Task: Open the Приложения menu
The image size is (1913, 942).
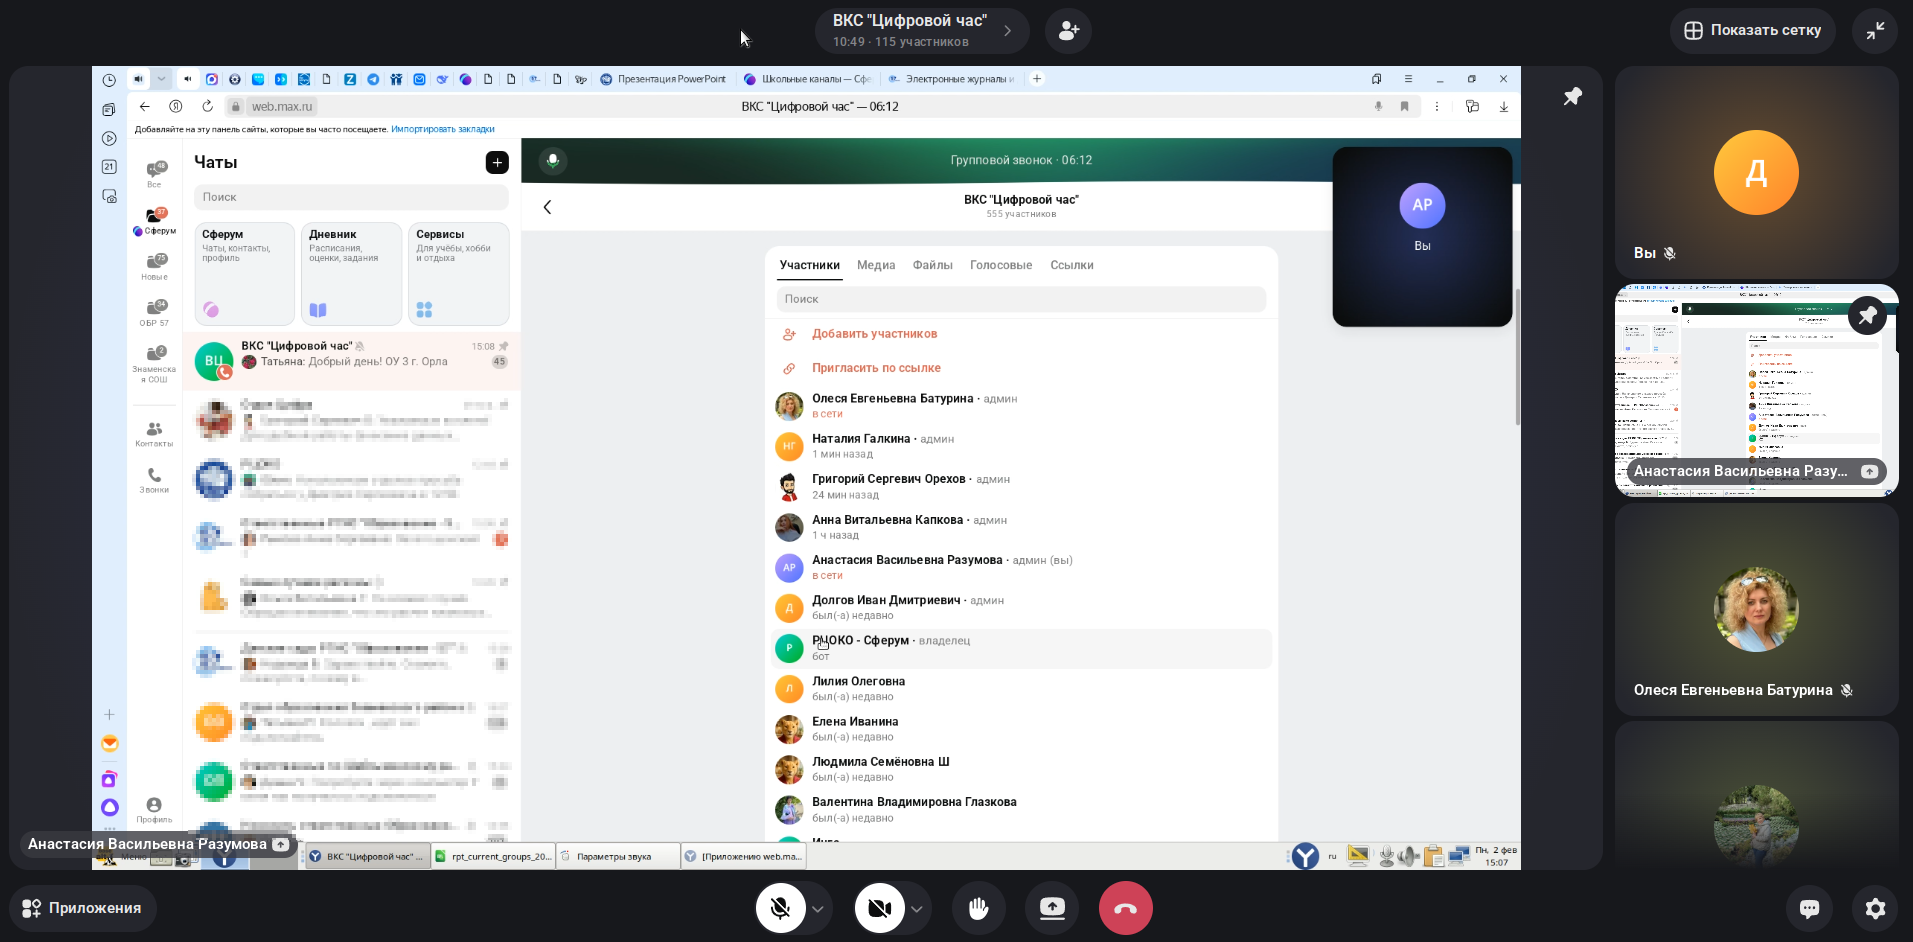Action: pos(82,908)
